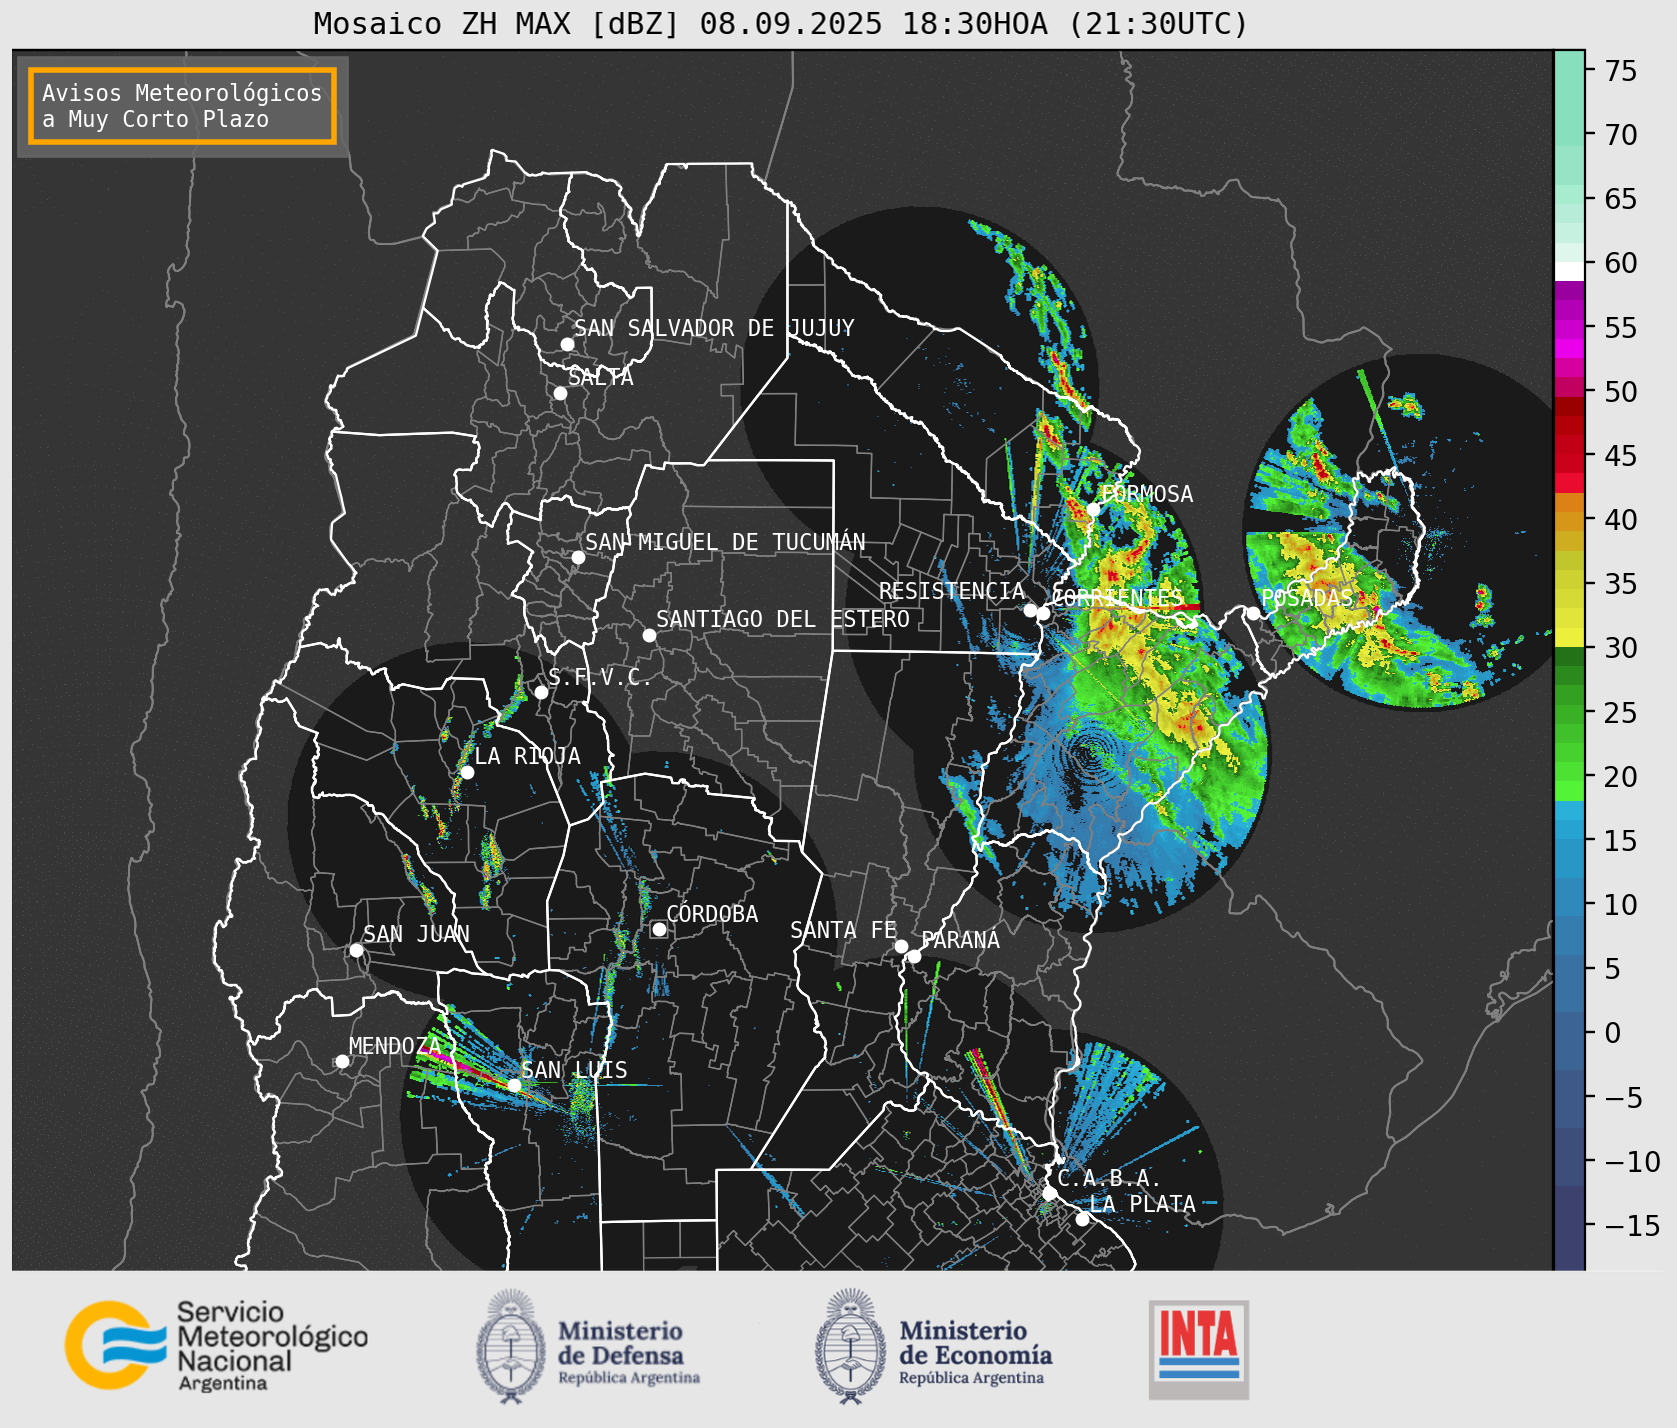Viewport: 1677px width, 1428px height.
Task: Select the Santiago del Estero marker dot
Action: [x=649, y=635]
